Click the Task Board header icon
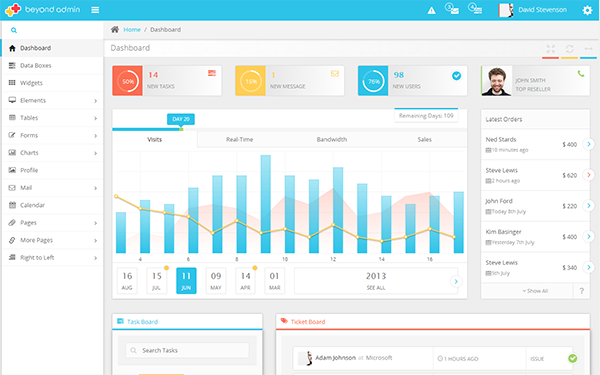Image resolution: width=600 pixels, height=375 pixels. [x=120, y=321]
